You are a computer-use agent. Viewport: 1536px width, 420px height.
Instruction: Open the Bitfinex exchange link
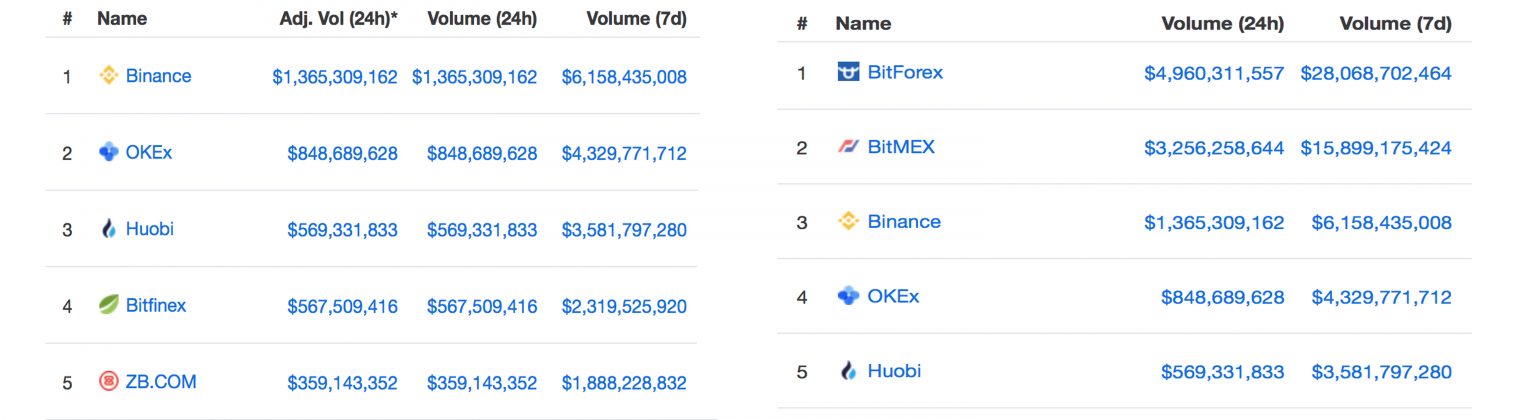point(156,306)
